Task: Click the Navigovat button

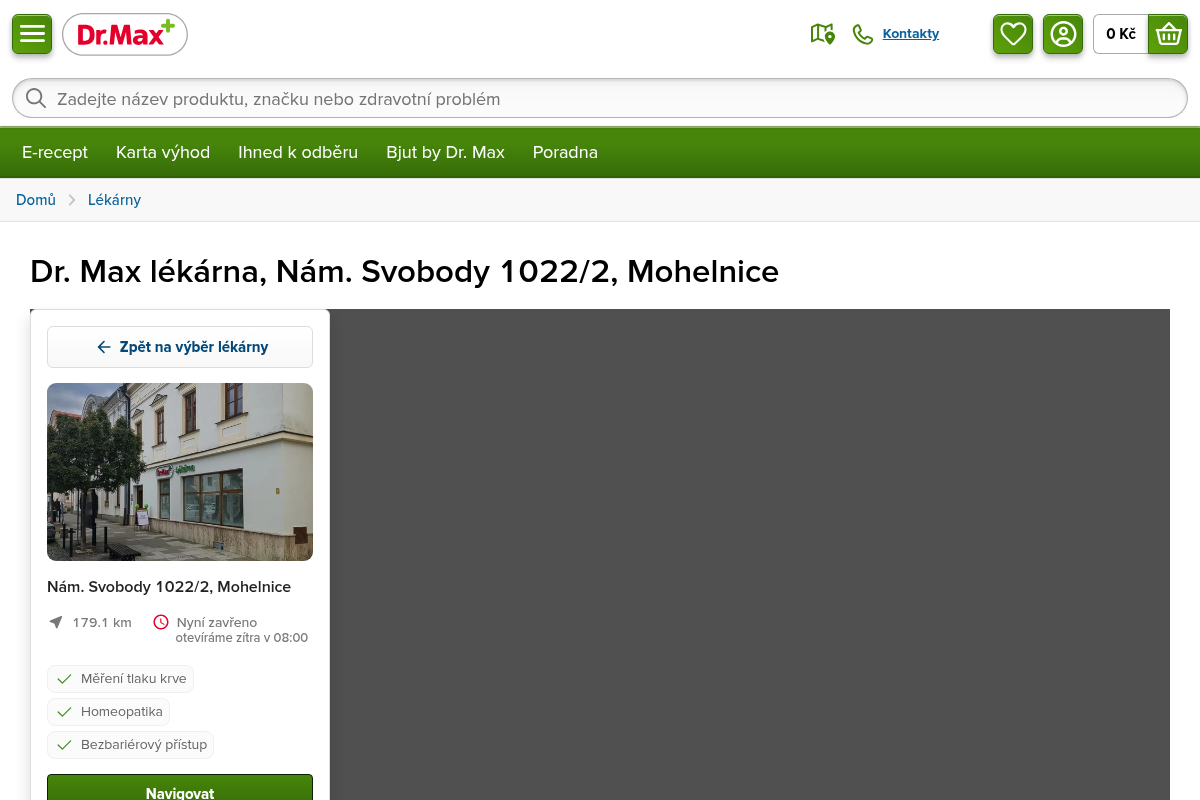Action: pyautogui.click(x=180, y=787)
